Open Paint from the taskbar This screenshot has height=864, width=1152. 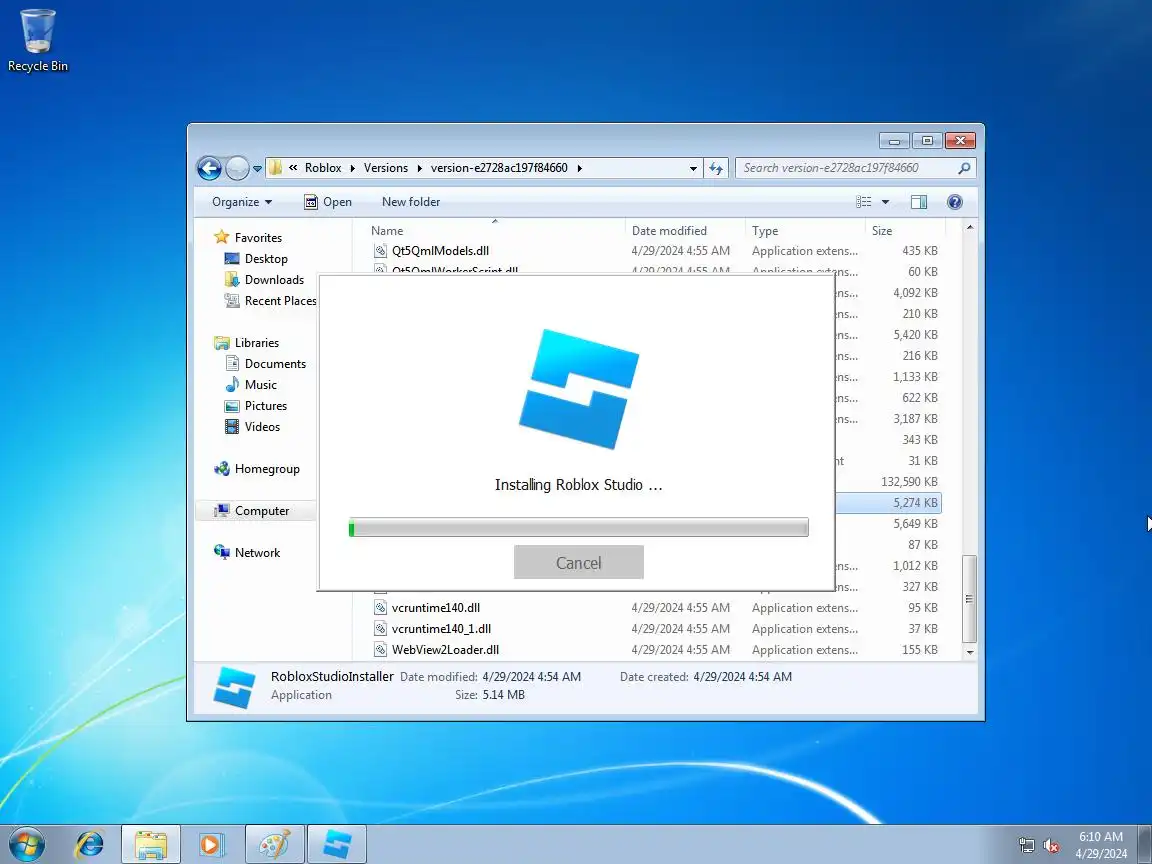point(275,844)
